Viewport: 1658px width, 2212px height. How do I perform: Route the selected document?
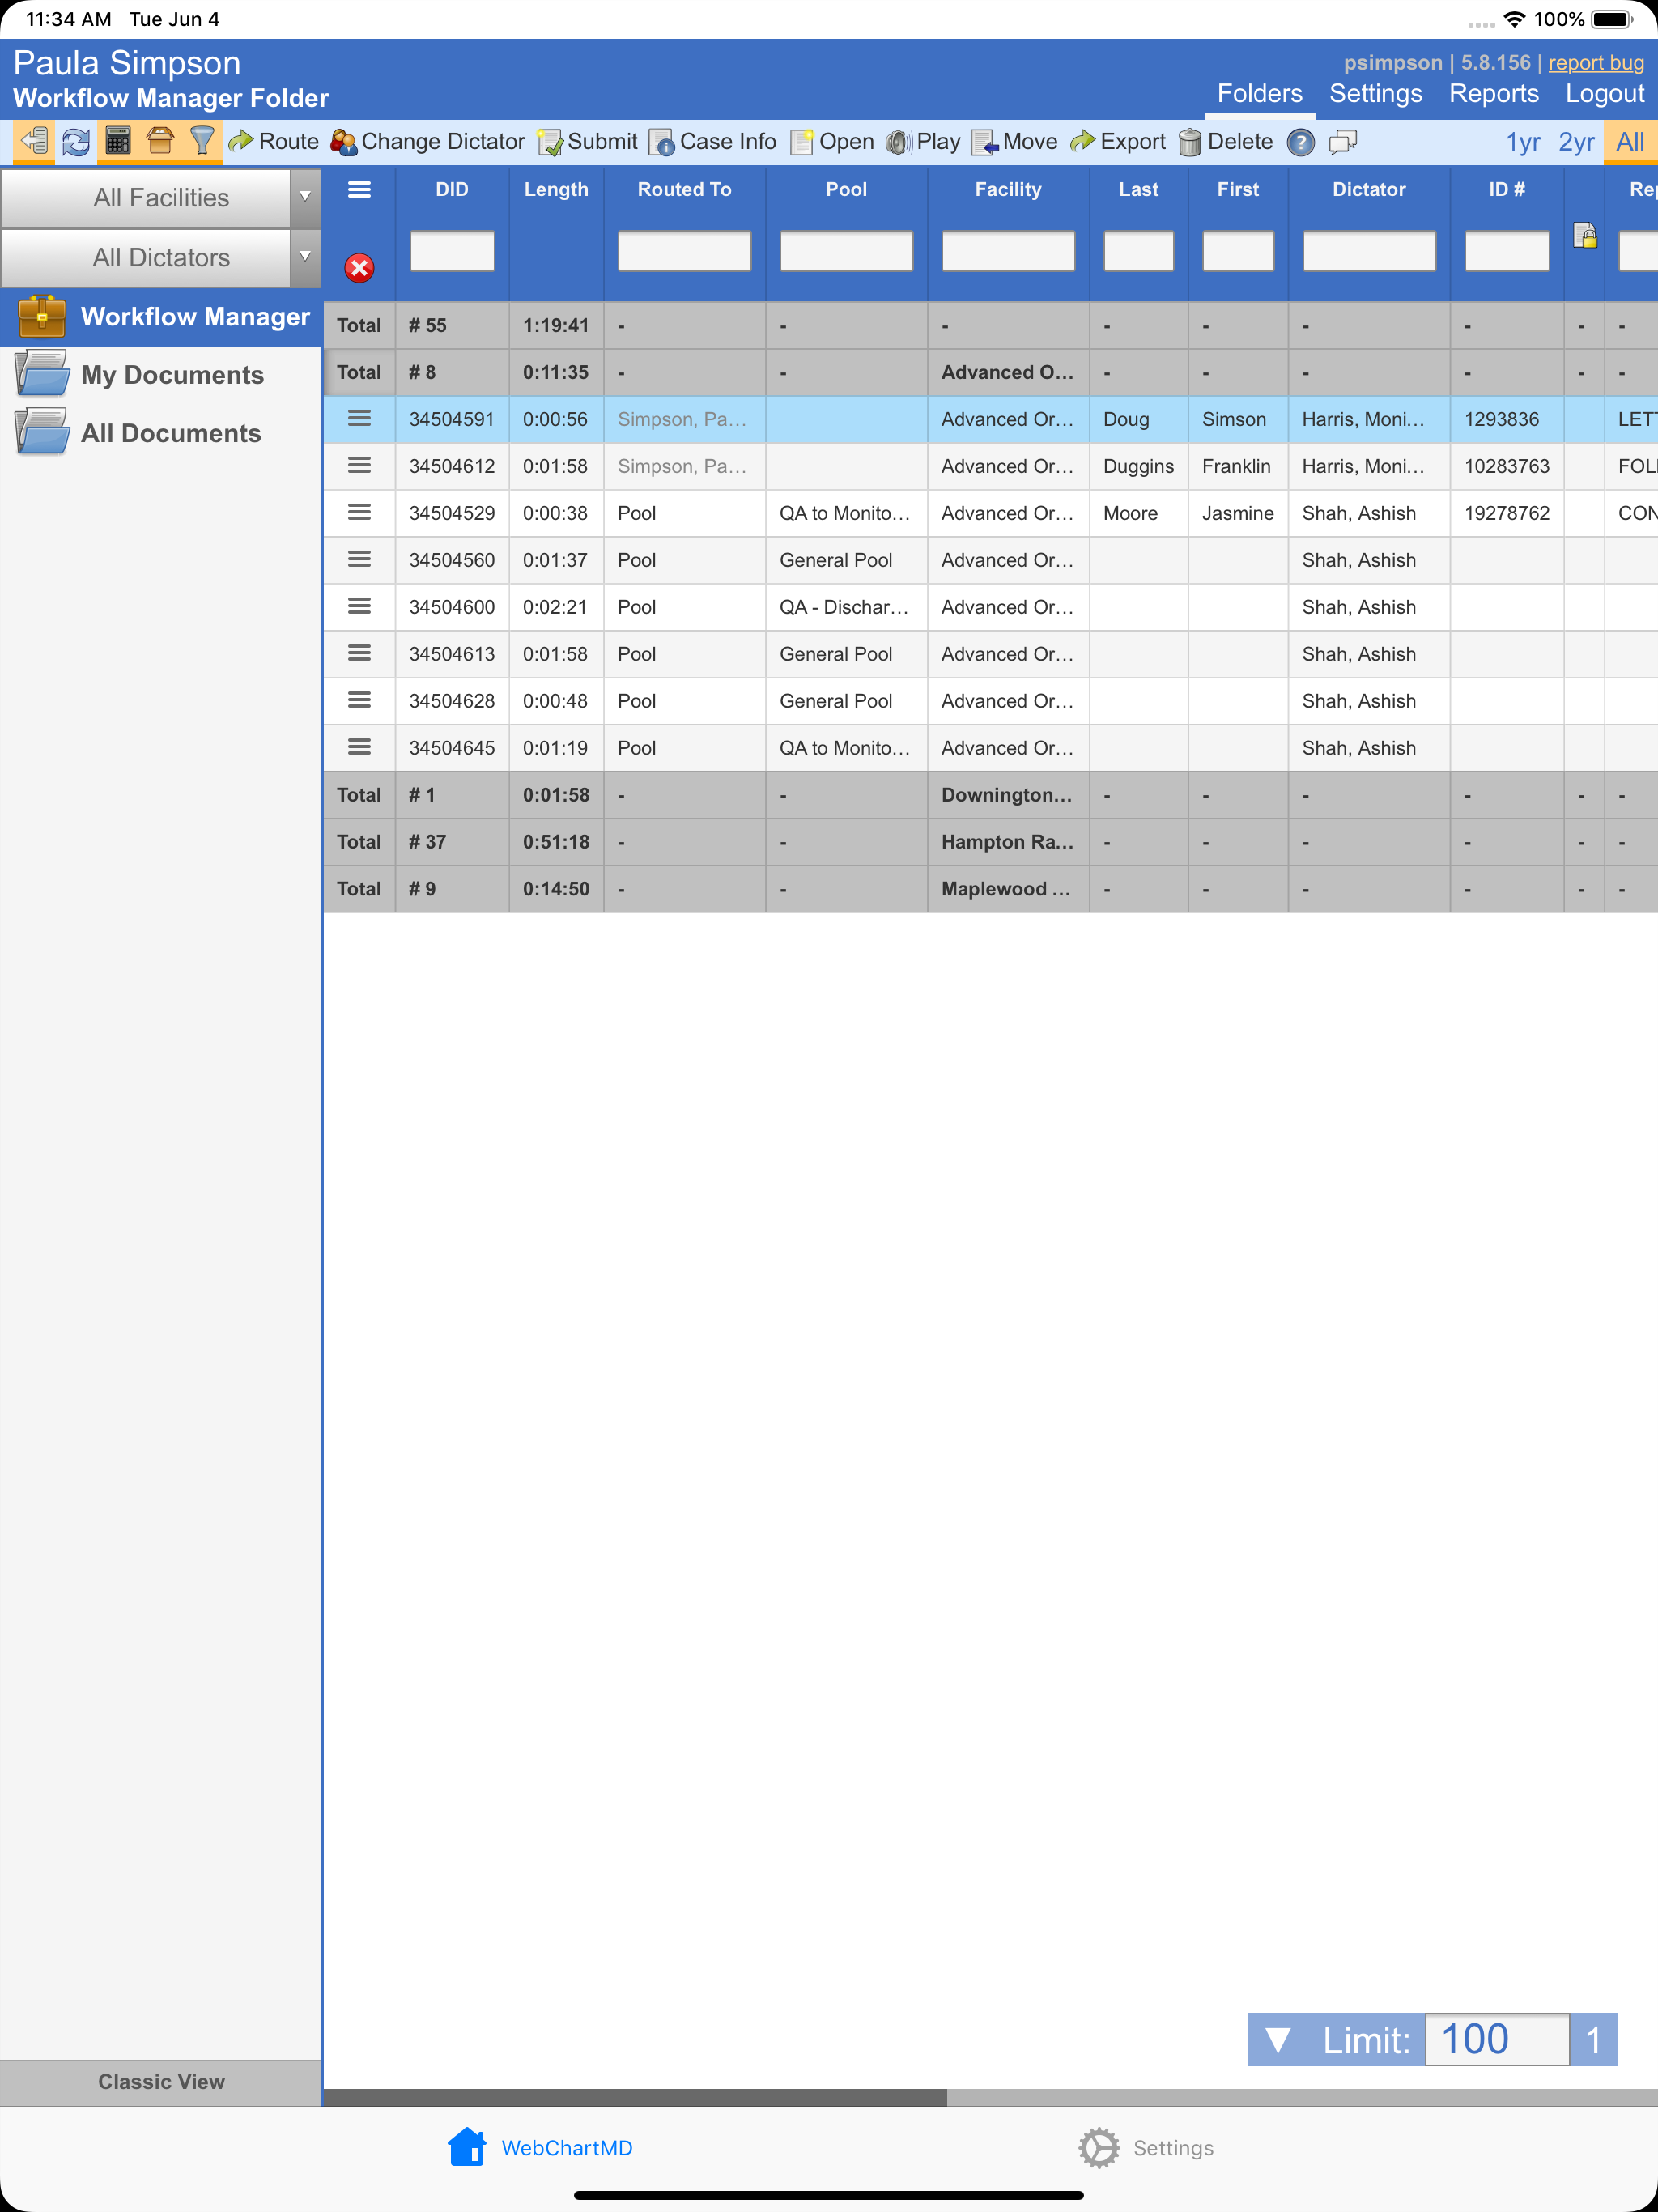(x=273, y=142)
